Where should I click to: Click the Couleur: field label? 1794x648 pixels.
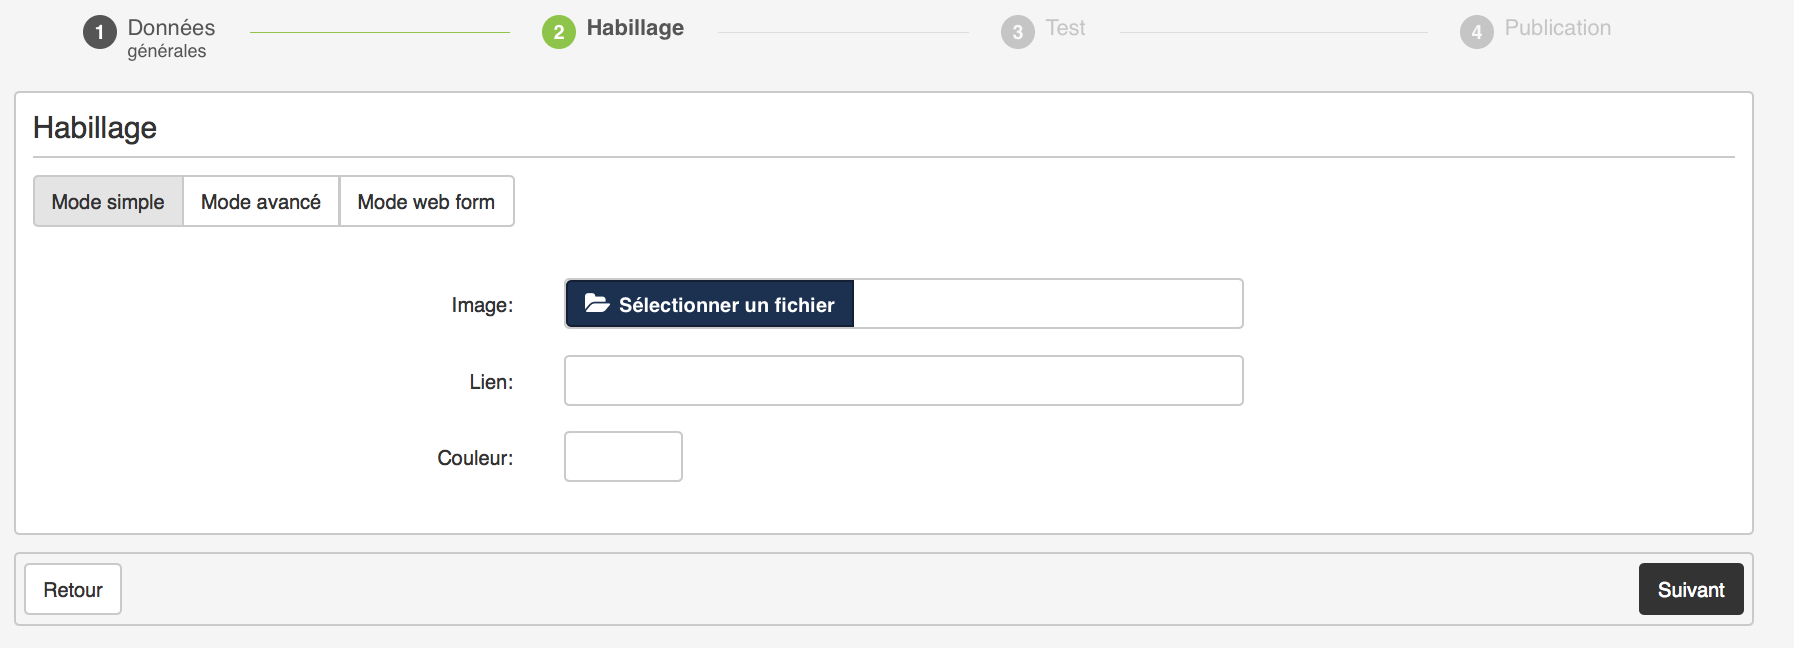coord(475,458)
